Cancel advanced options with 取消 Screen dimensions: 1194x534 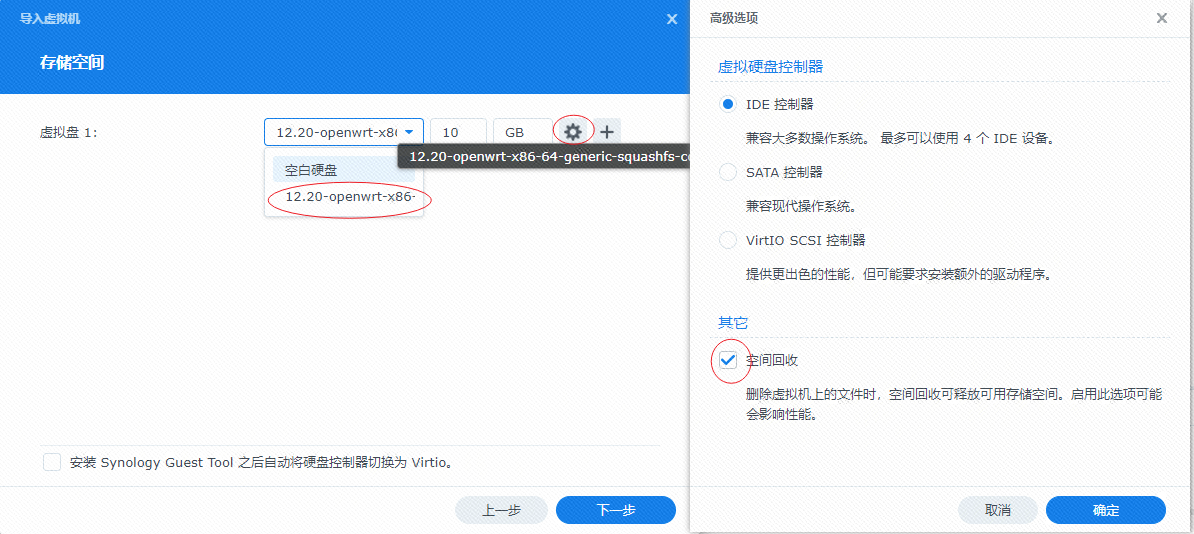pyautogui.click(x=998, y=510)
